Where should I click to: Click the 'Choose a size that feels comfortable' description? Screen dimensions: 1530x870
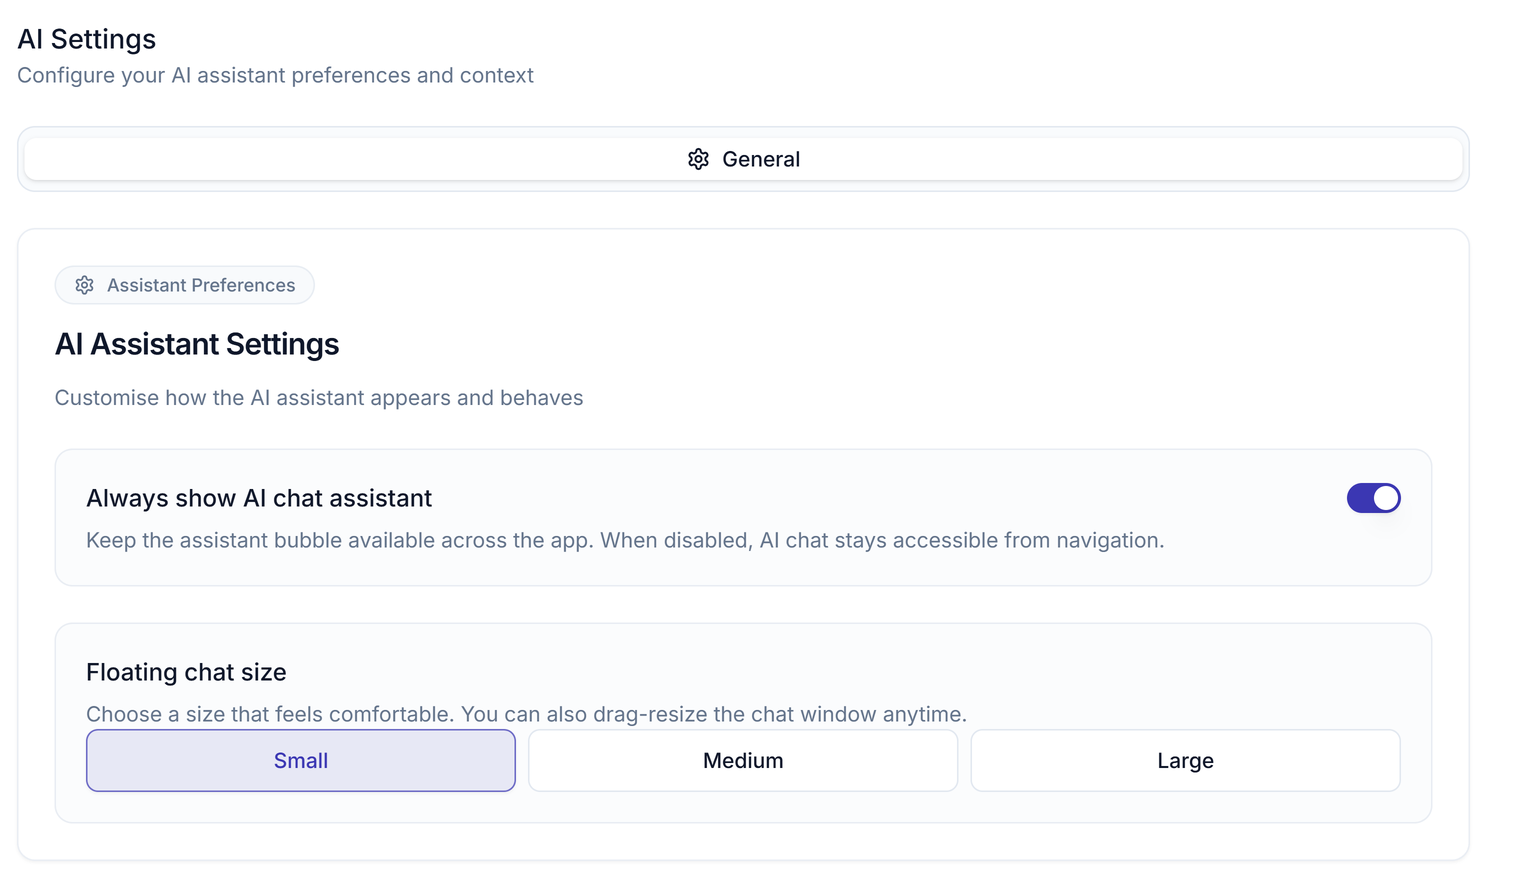tap(526, 714)
